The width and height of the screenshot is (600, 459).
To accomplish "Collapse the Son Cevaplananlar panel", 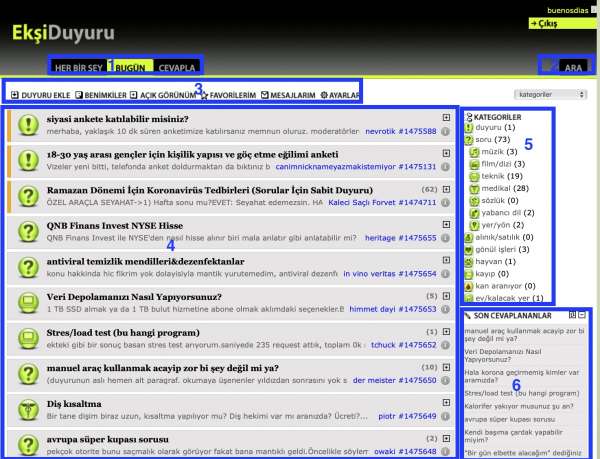I will coord(582,315).
